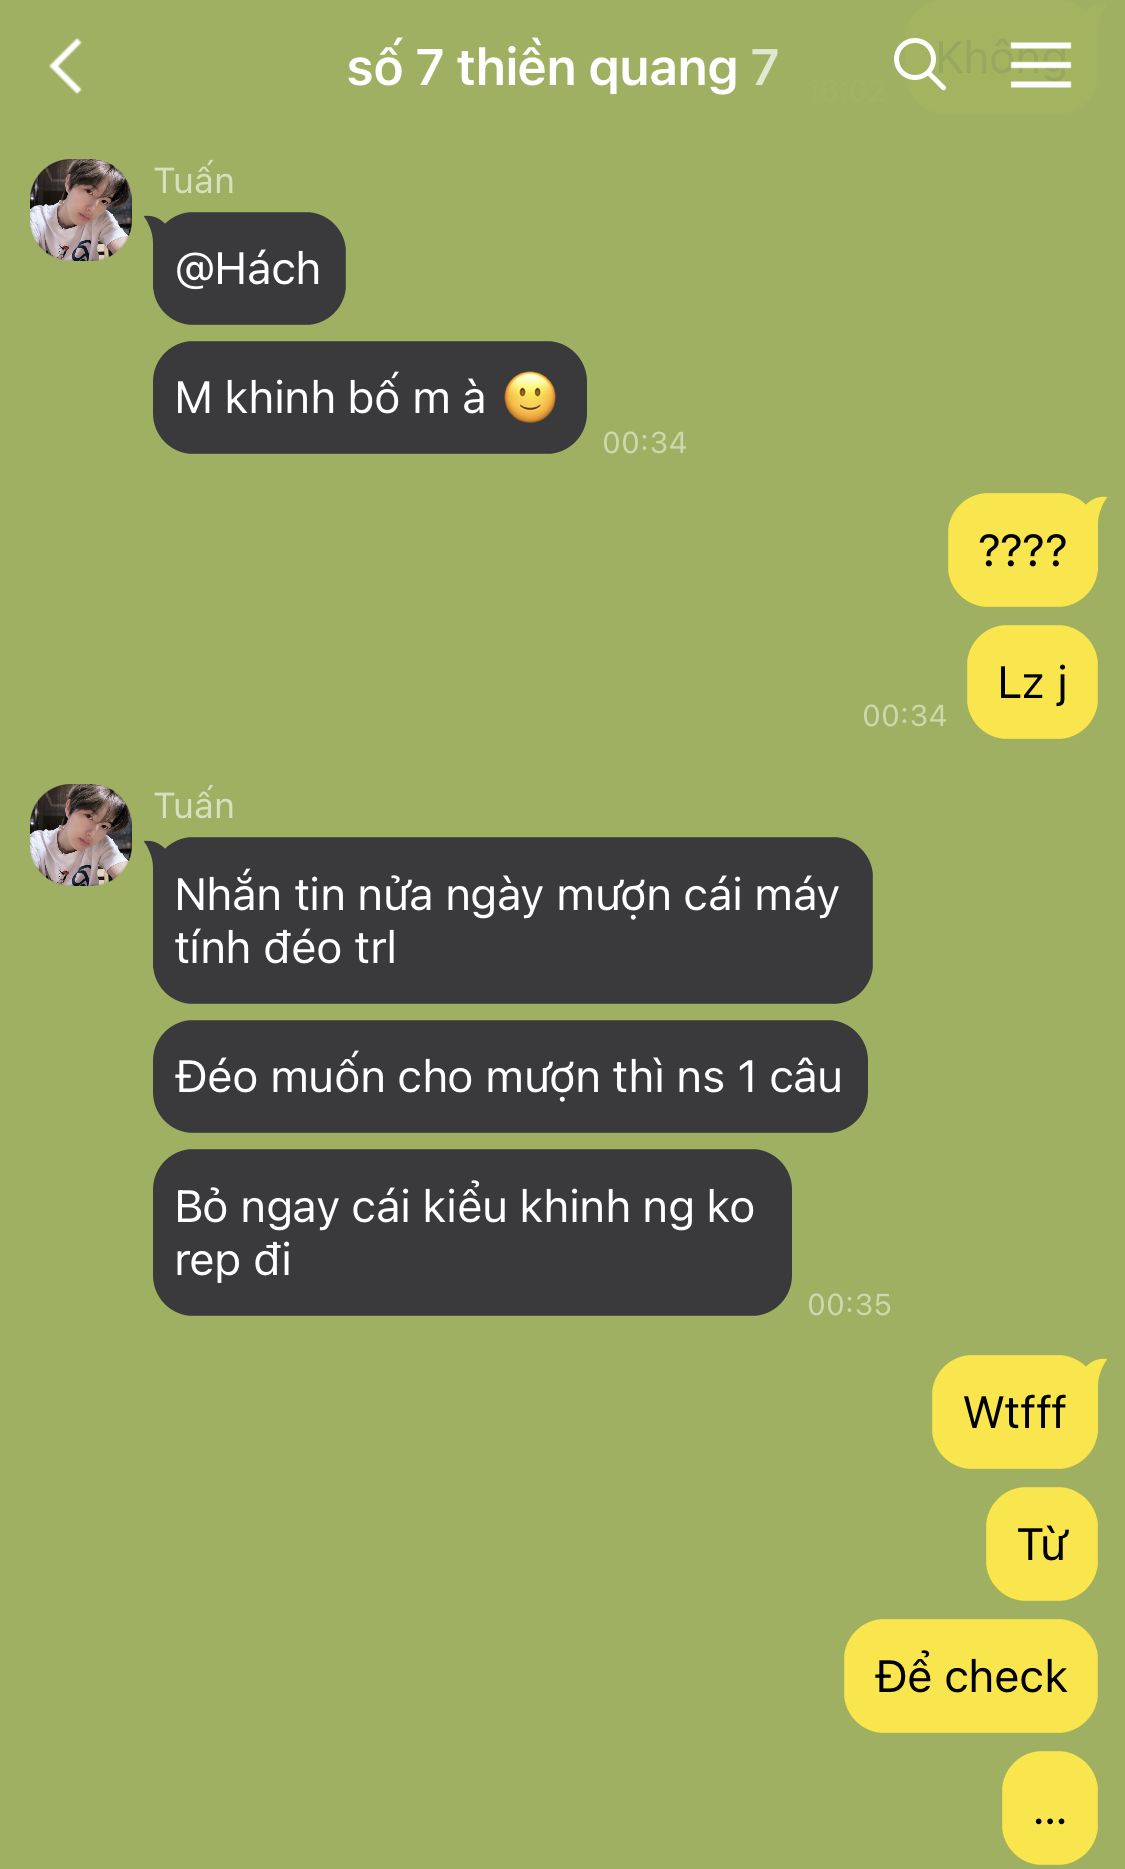Select the '????' yellow message bubble
Viewport: 1125px width, 1869px height.
tap(1022, 550)
